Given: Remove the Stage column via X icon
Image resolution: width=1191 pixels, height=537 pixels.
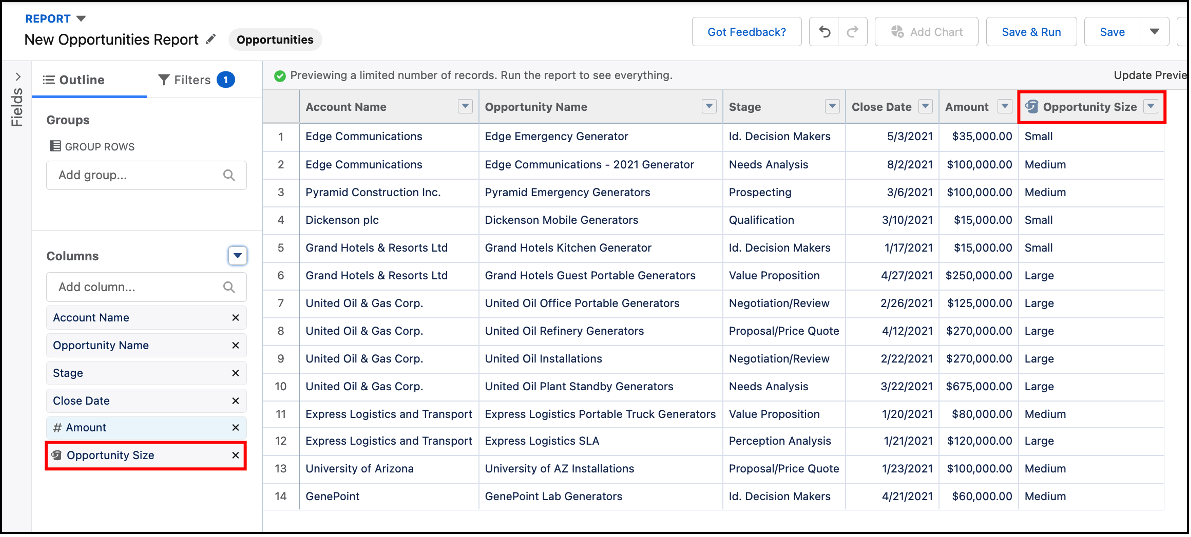Looking at the screenshot, I should click(236, 373).
